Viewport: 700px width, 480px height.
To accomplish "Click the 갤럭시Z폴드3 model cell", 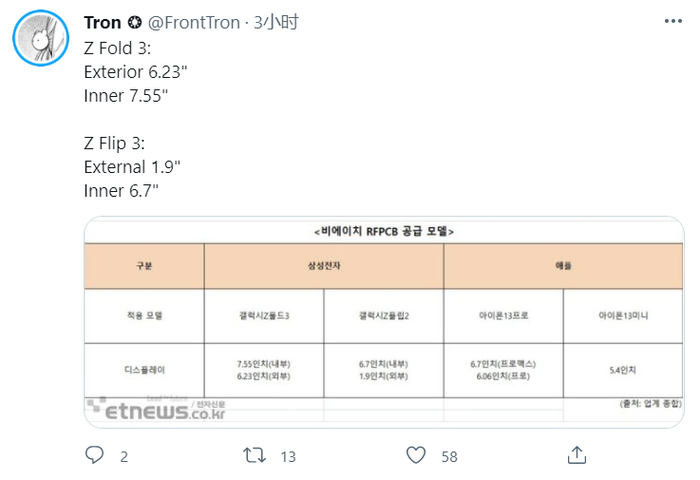I will tap(264, 316).
